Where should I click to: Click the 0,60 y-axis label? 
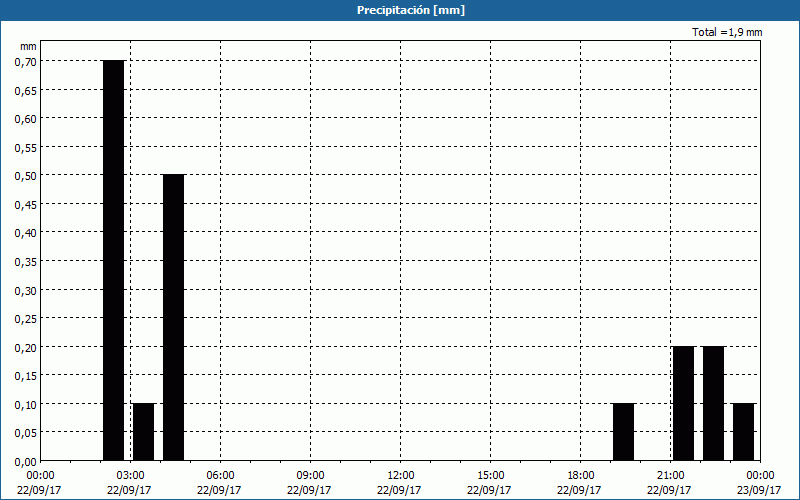click(x=28, y=119)
